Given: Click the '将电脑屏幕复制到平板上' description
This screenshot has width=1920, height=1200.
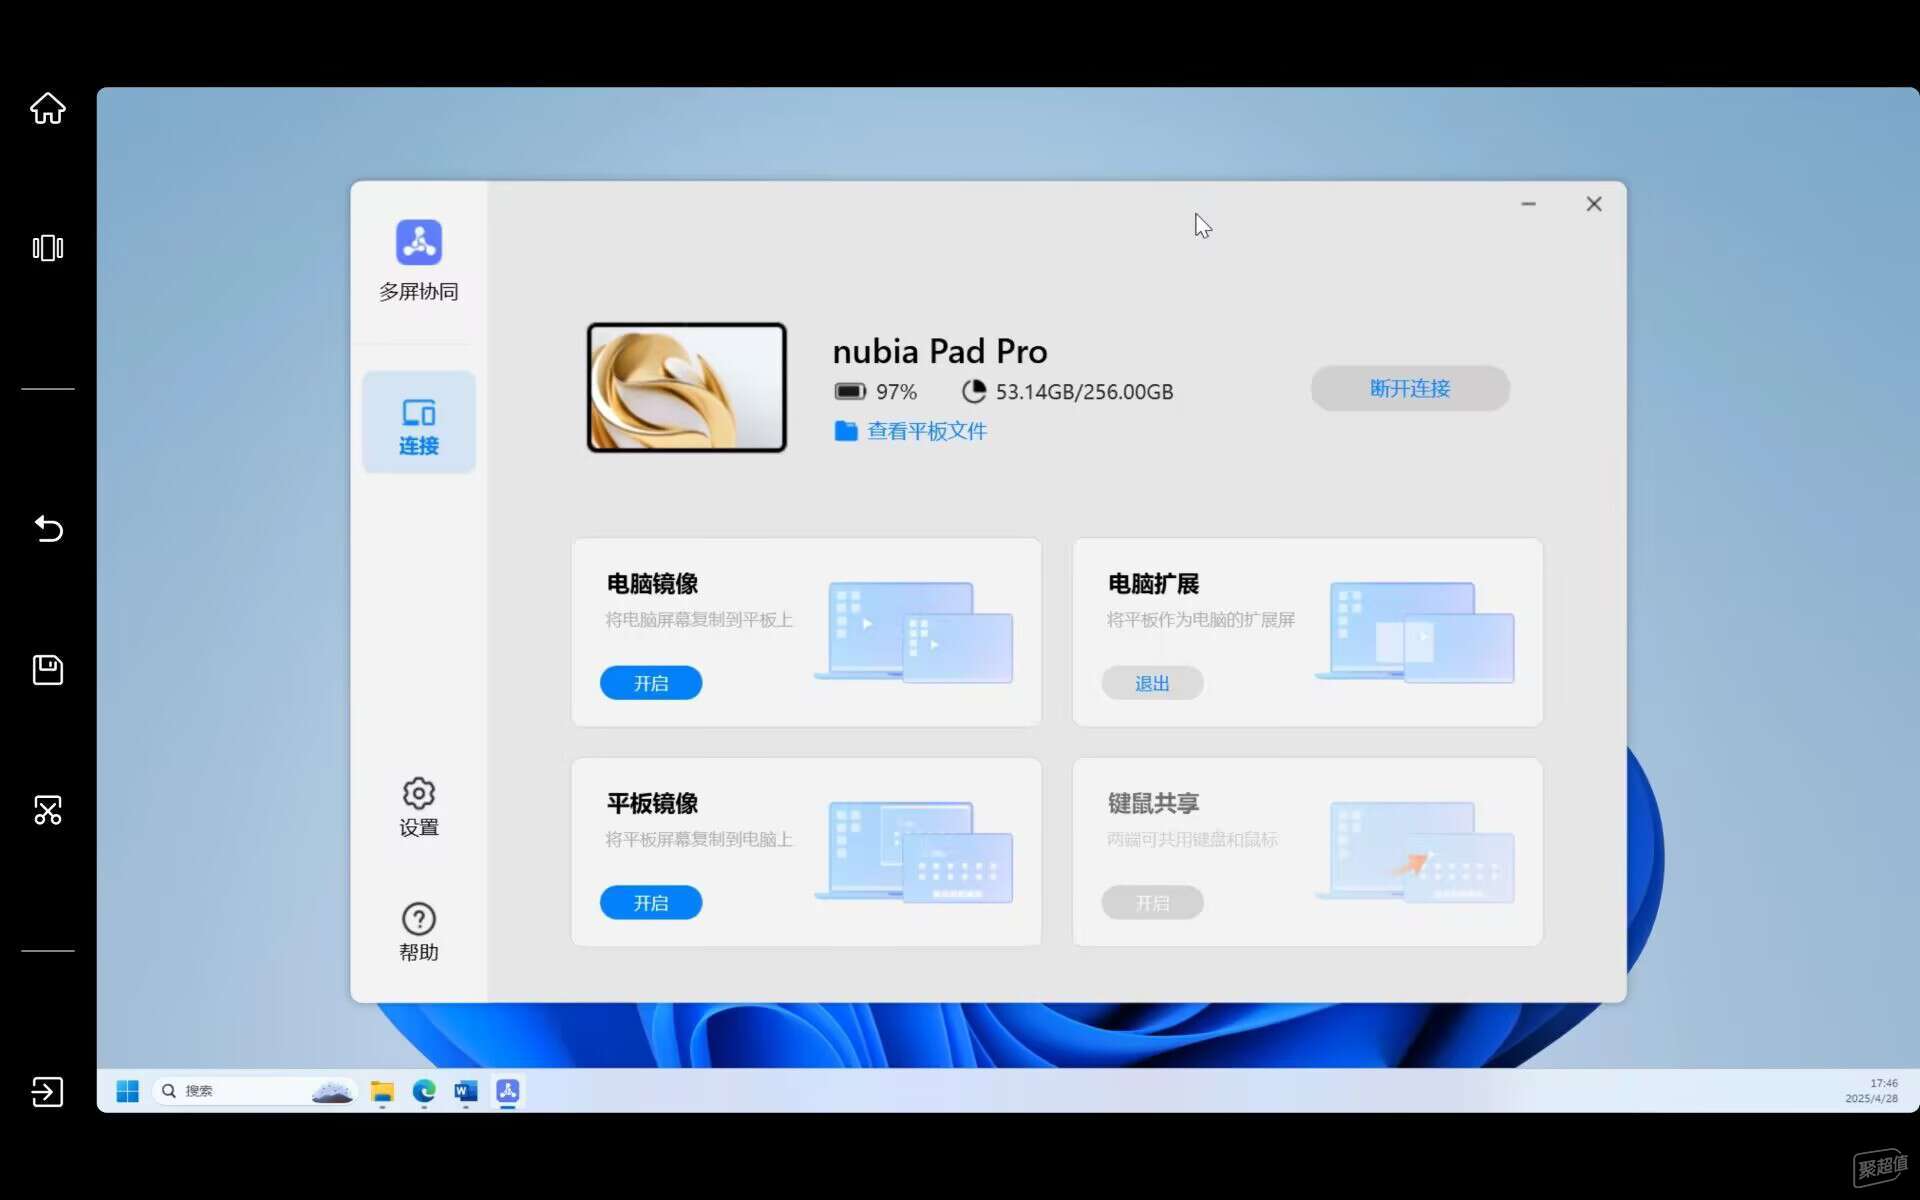Looking at the screenshot, I should click(699, 620).
